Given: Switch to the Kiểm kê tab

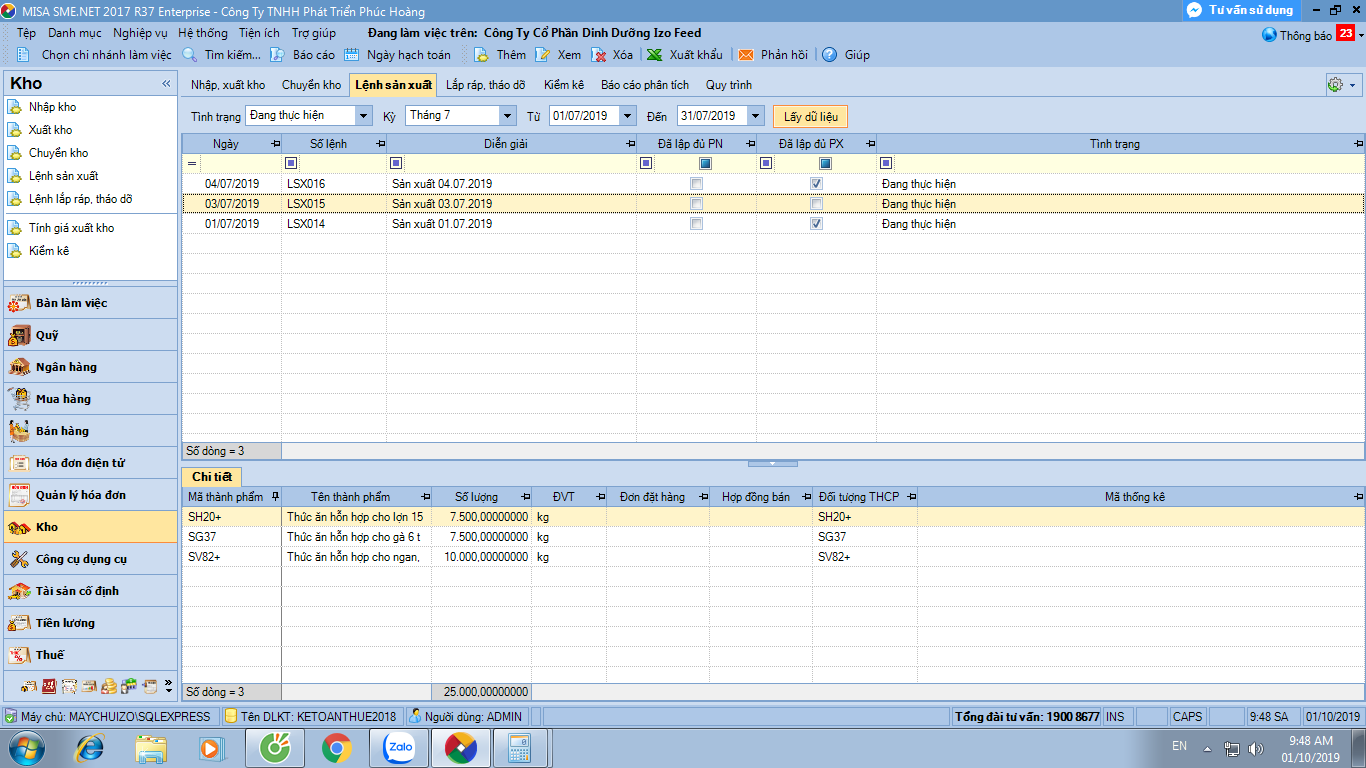Looking at the screenshot, I should point(564,85).
